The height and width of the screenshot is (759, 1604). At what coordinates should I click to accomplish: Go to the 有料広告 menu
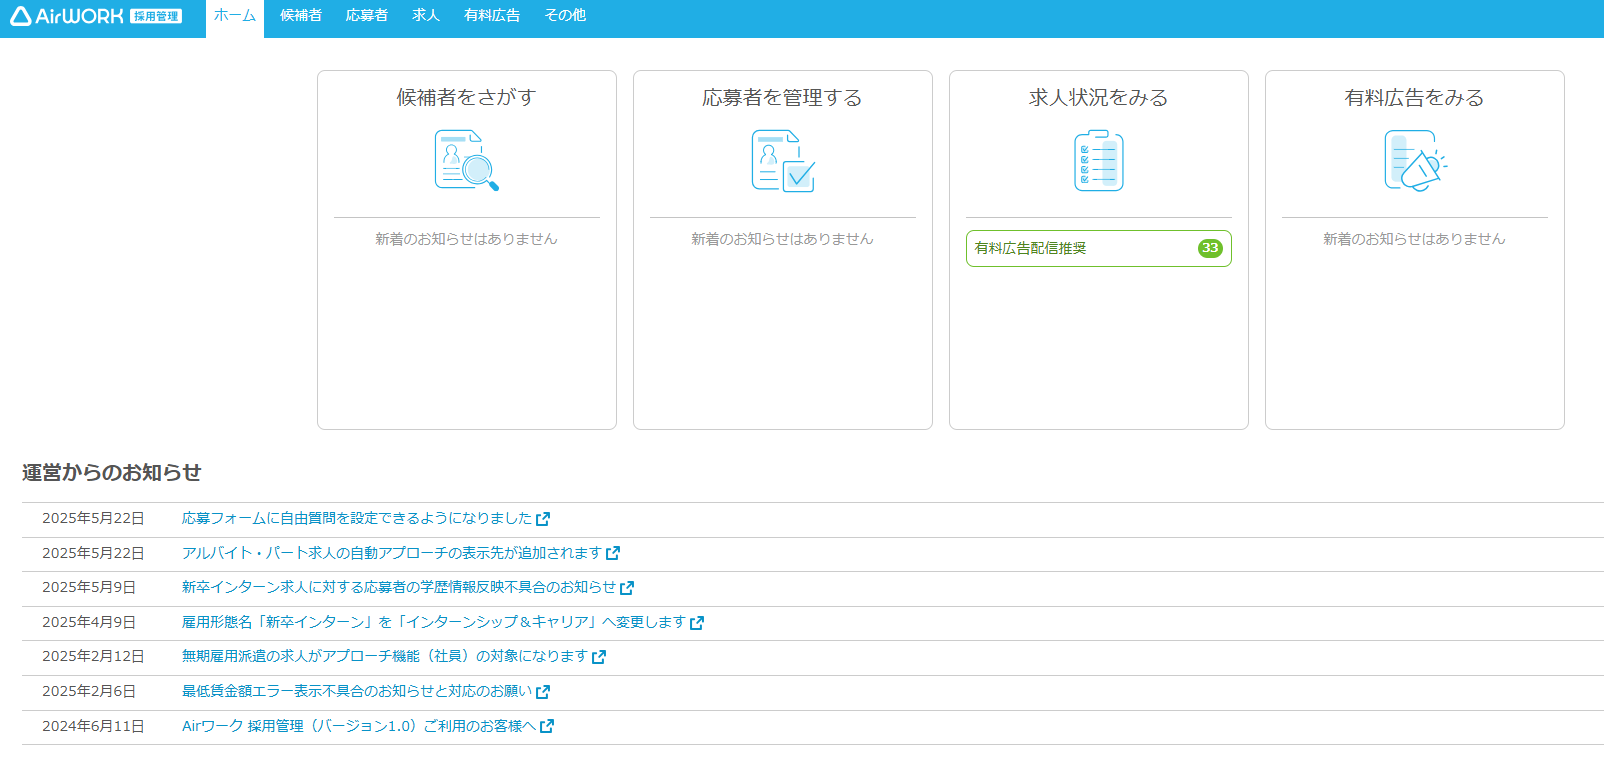[492, 16]
